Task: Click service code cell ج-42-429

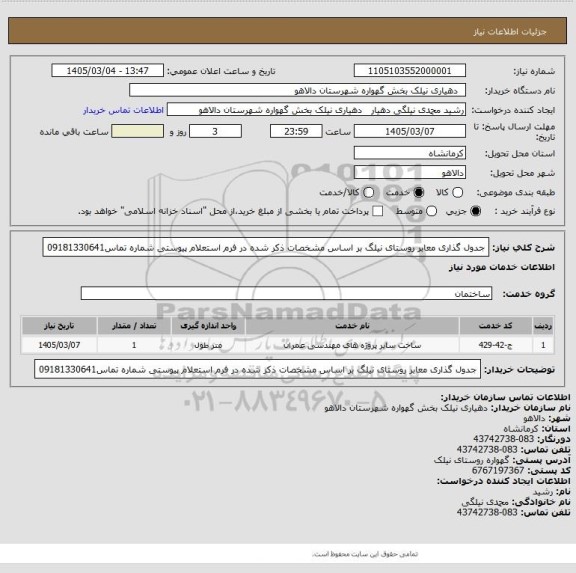Action: click(496, 345)
